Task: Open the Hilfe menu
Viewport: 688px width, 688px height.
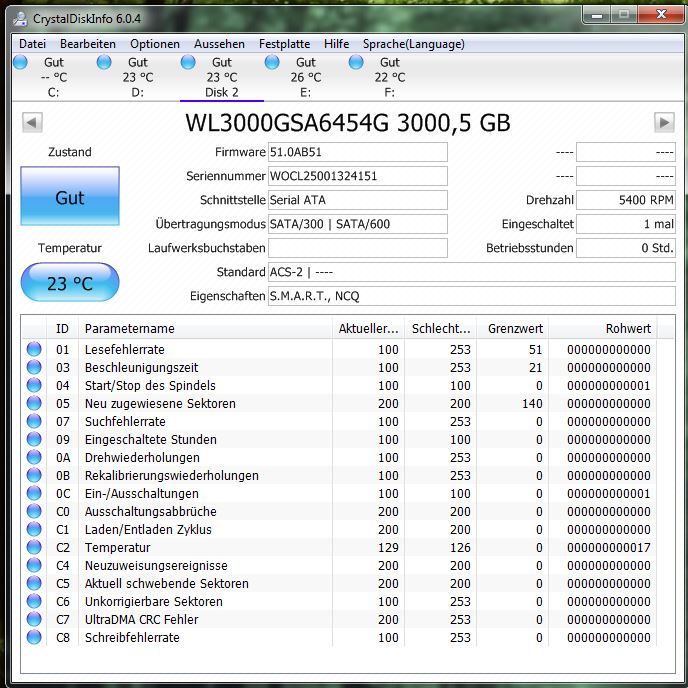Action: 337,44
